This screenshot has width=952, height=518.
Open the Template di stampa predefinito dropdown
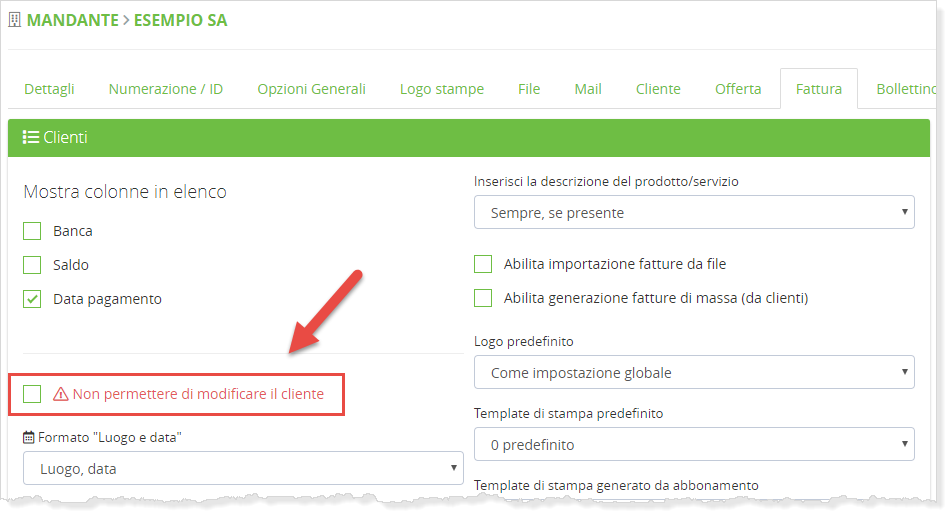point(693,444)
